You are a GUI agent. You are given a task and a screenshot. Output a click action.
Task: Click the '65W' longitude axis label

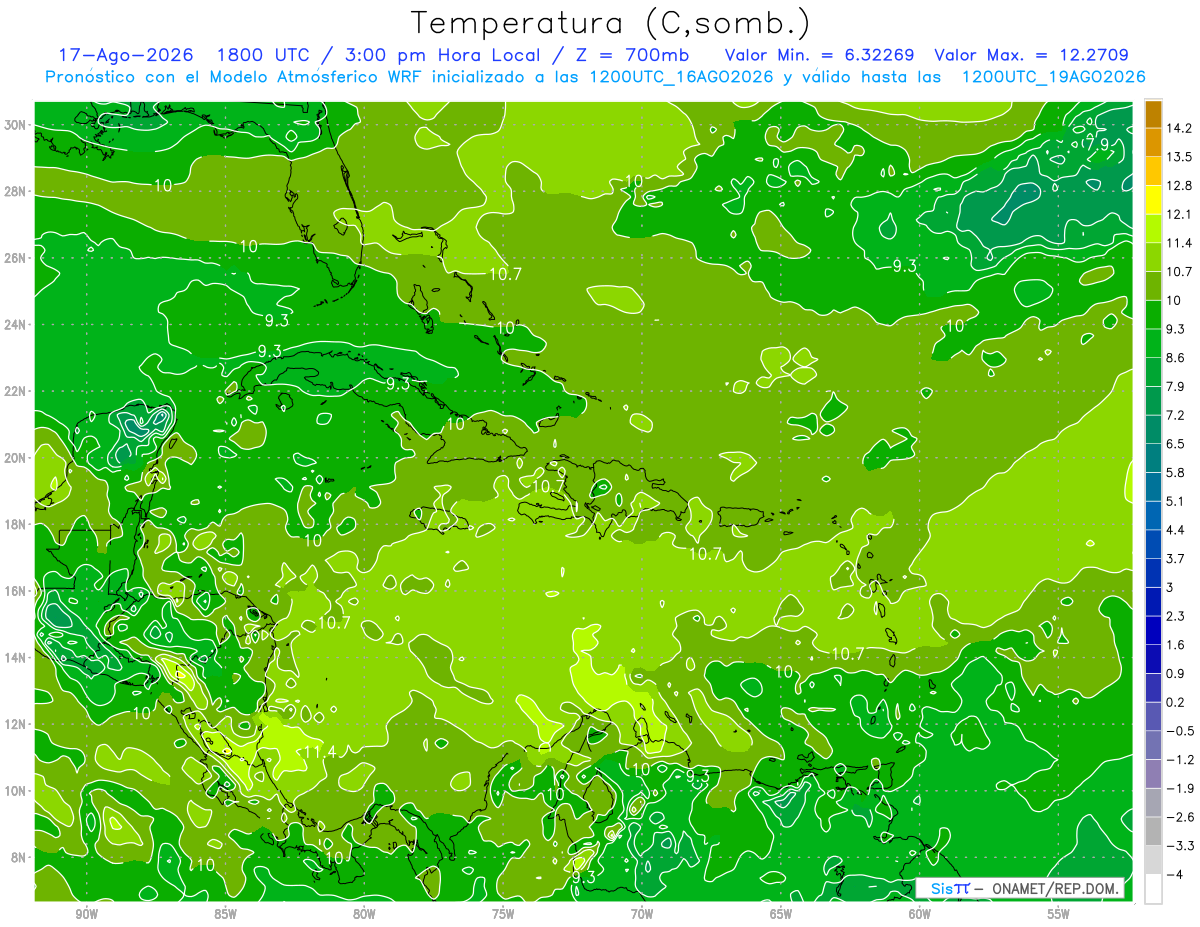(781, 914)
